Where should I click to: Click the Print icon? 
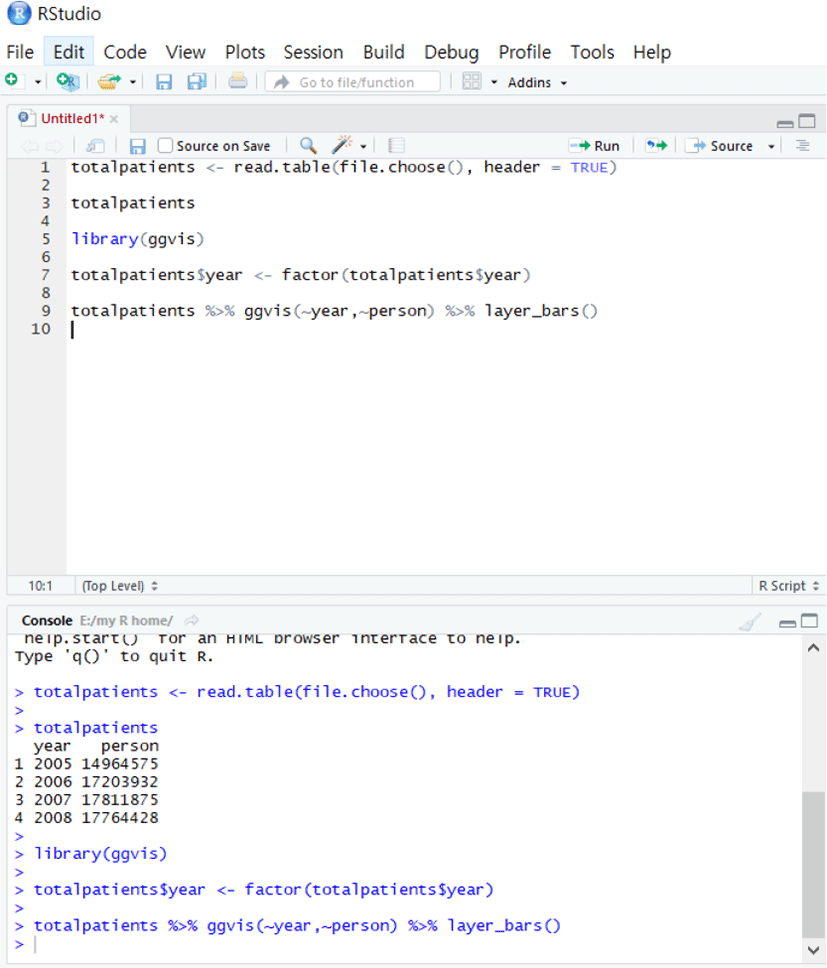coord(238,81)
